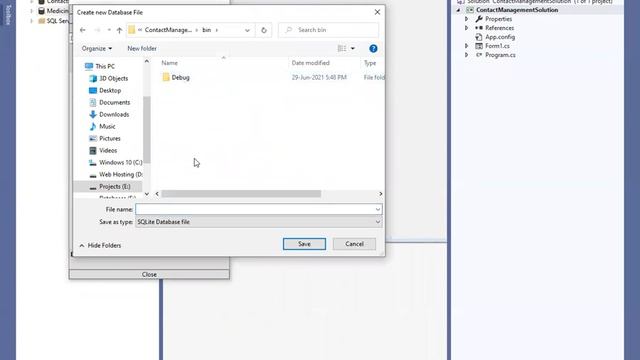Image resolution: width=640 pixels, height=360 pixels.
Task: Select Program.cs in Solution Explorer
Action: (x=500, y=55)
